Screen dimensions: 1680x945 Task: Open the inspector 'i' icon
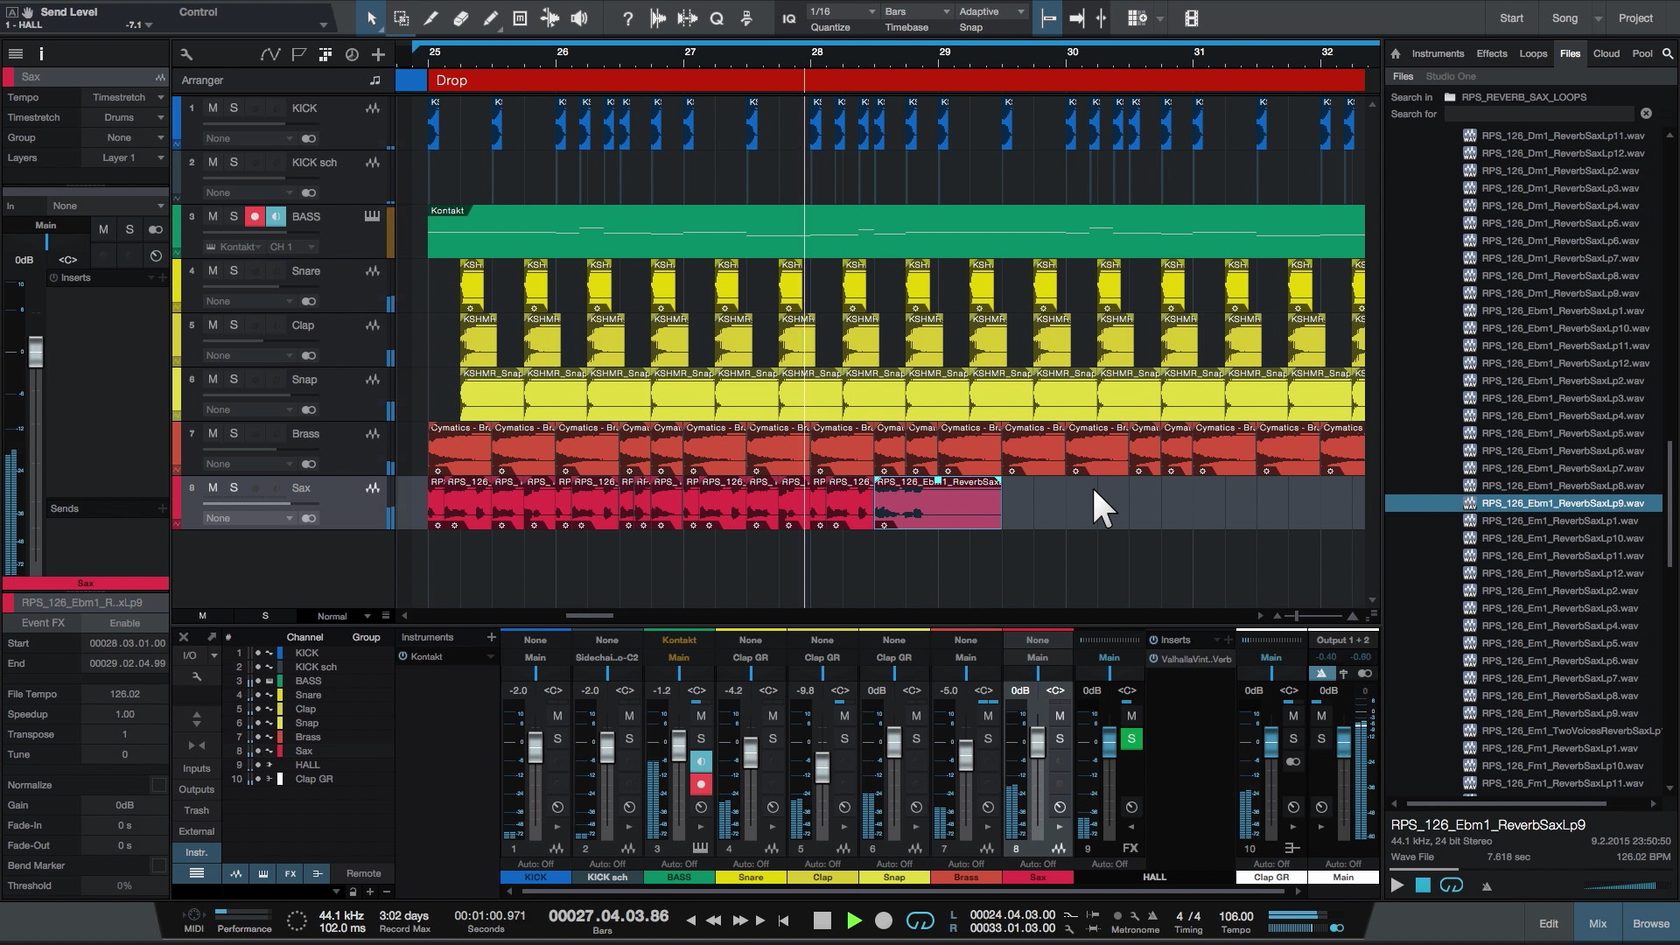coord(41,54)
